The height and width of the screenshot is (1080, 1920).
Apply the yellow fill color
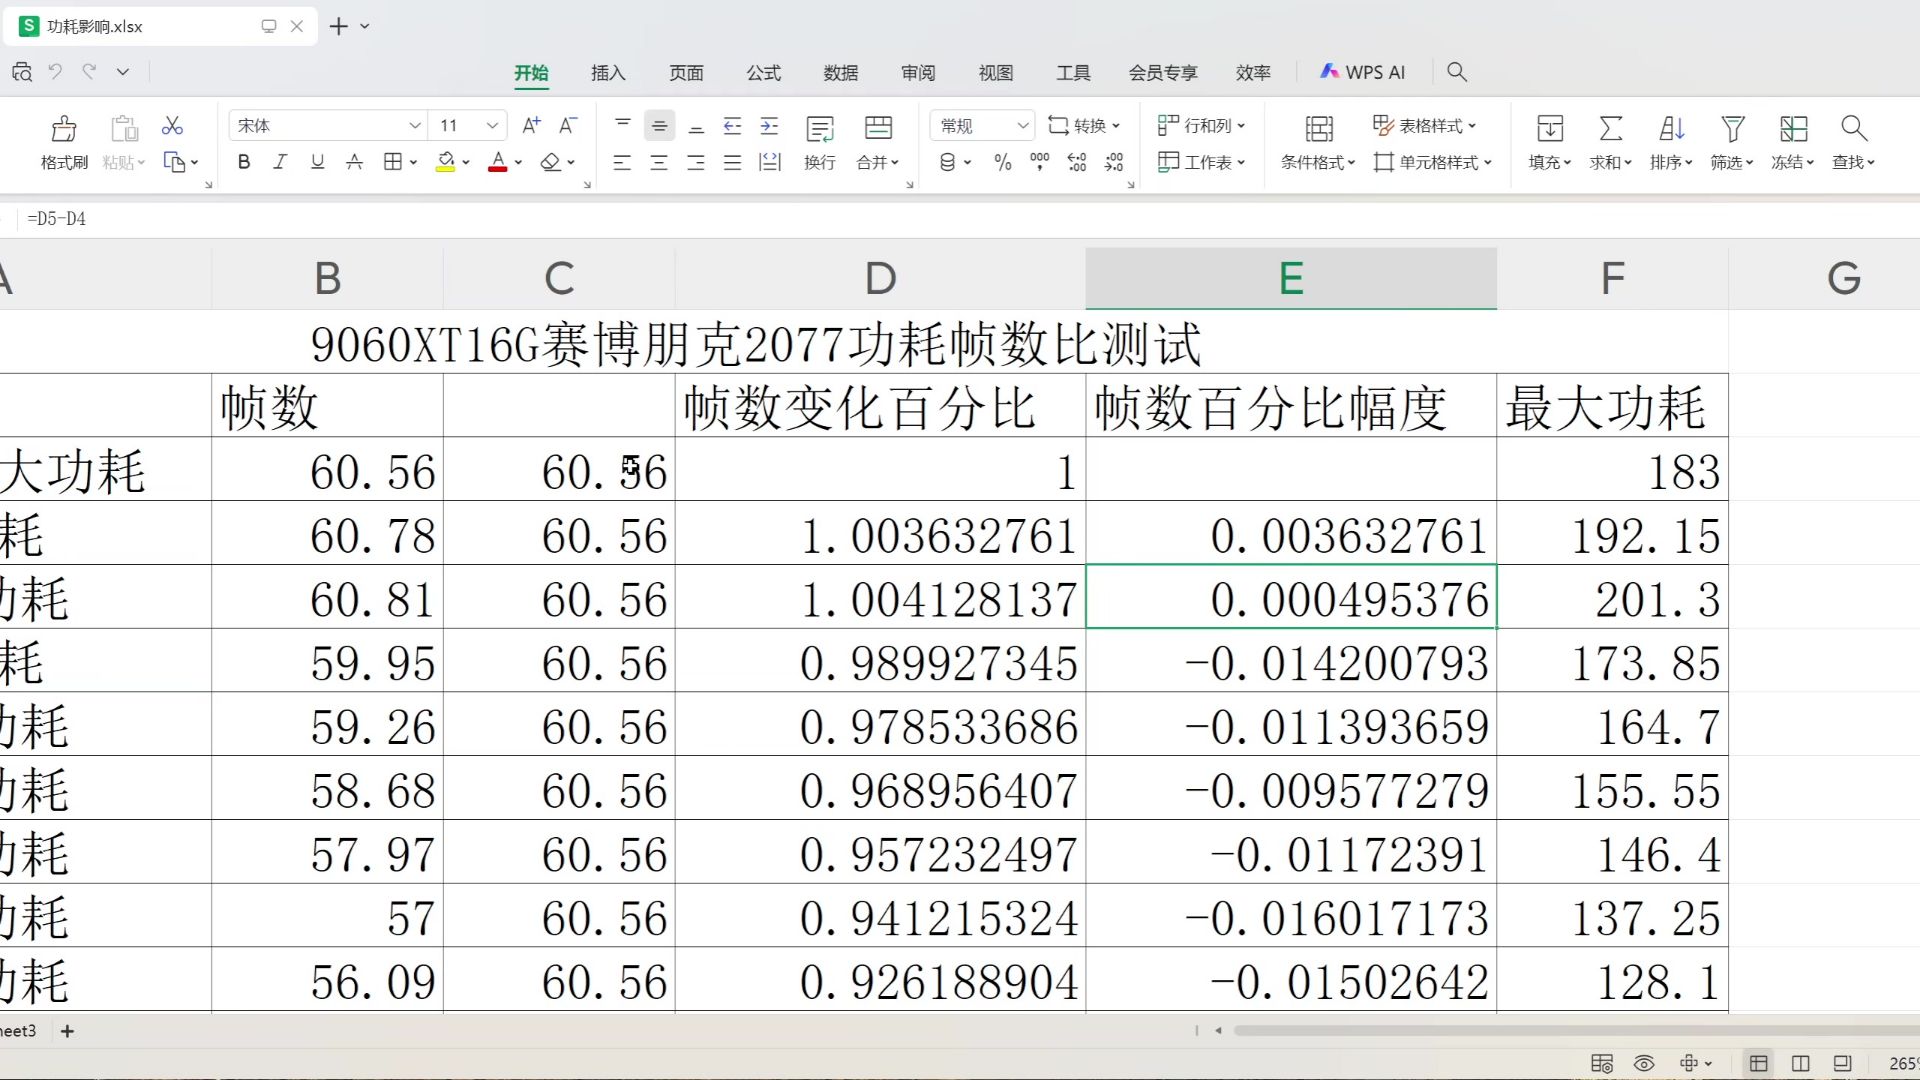coord(446,162)
